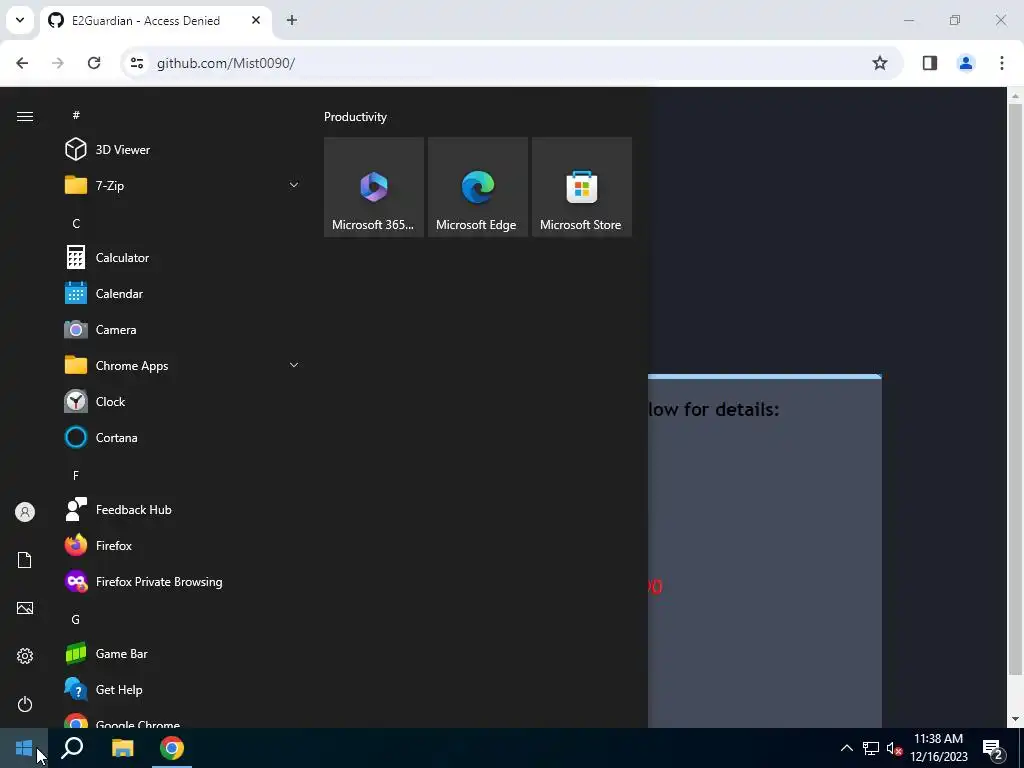The height and width of the screenshot is (768, 1024).
Task: Bookmark this page with star icon
Action: 880,63
